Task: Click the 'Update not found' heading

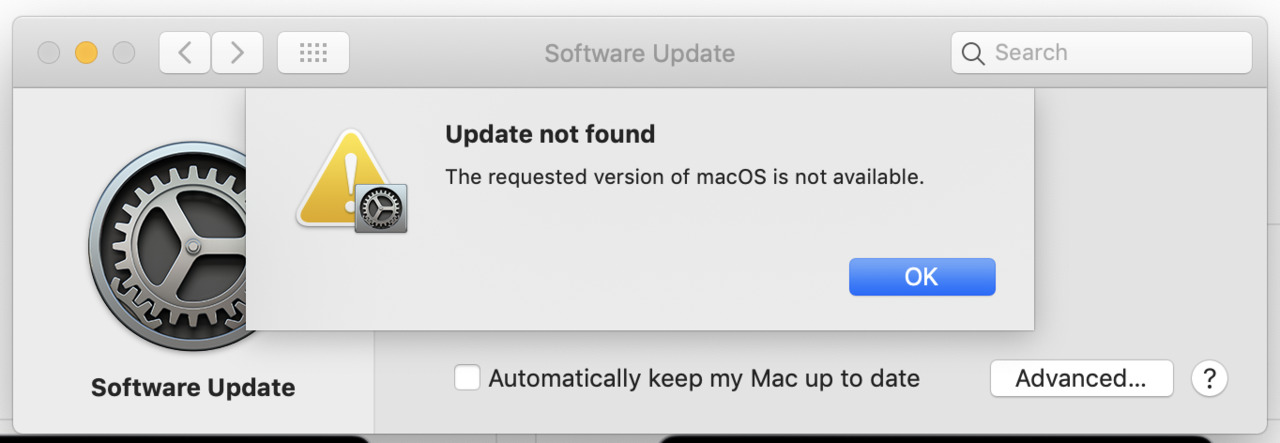Action: 550,134
